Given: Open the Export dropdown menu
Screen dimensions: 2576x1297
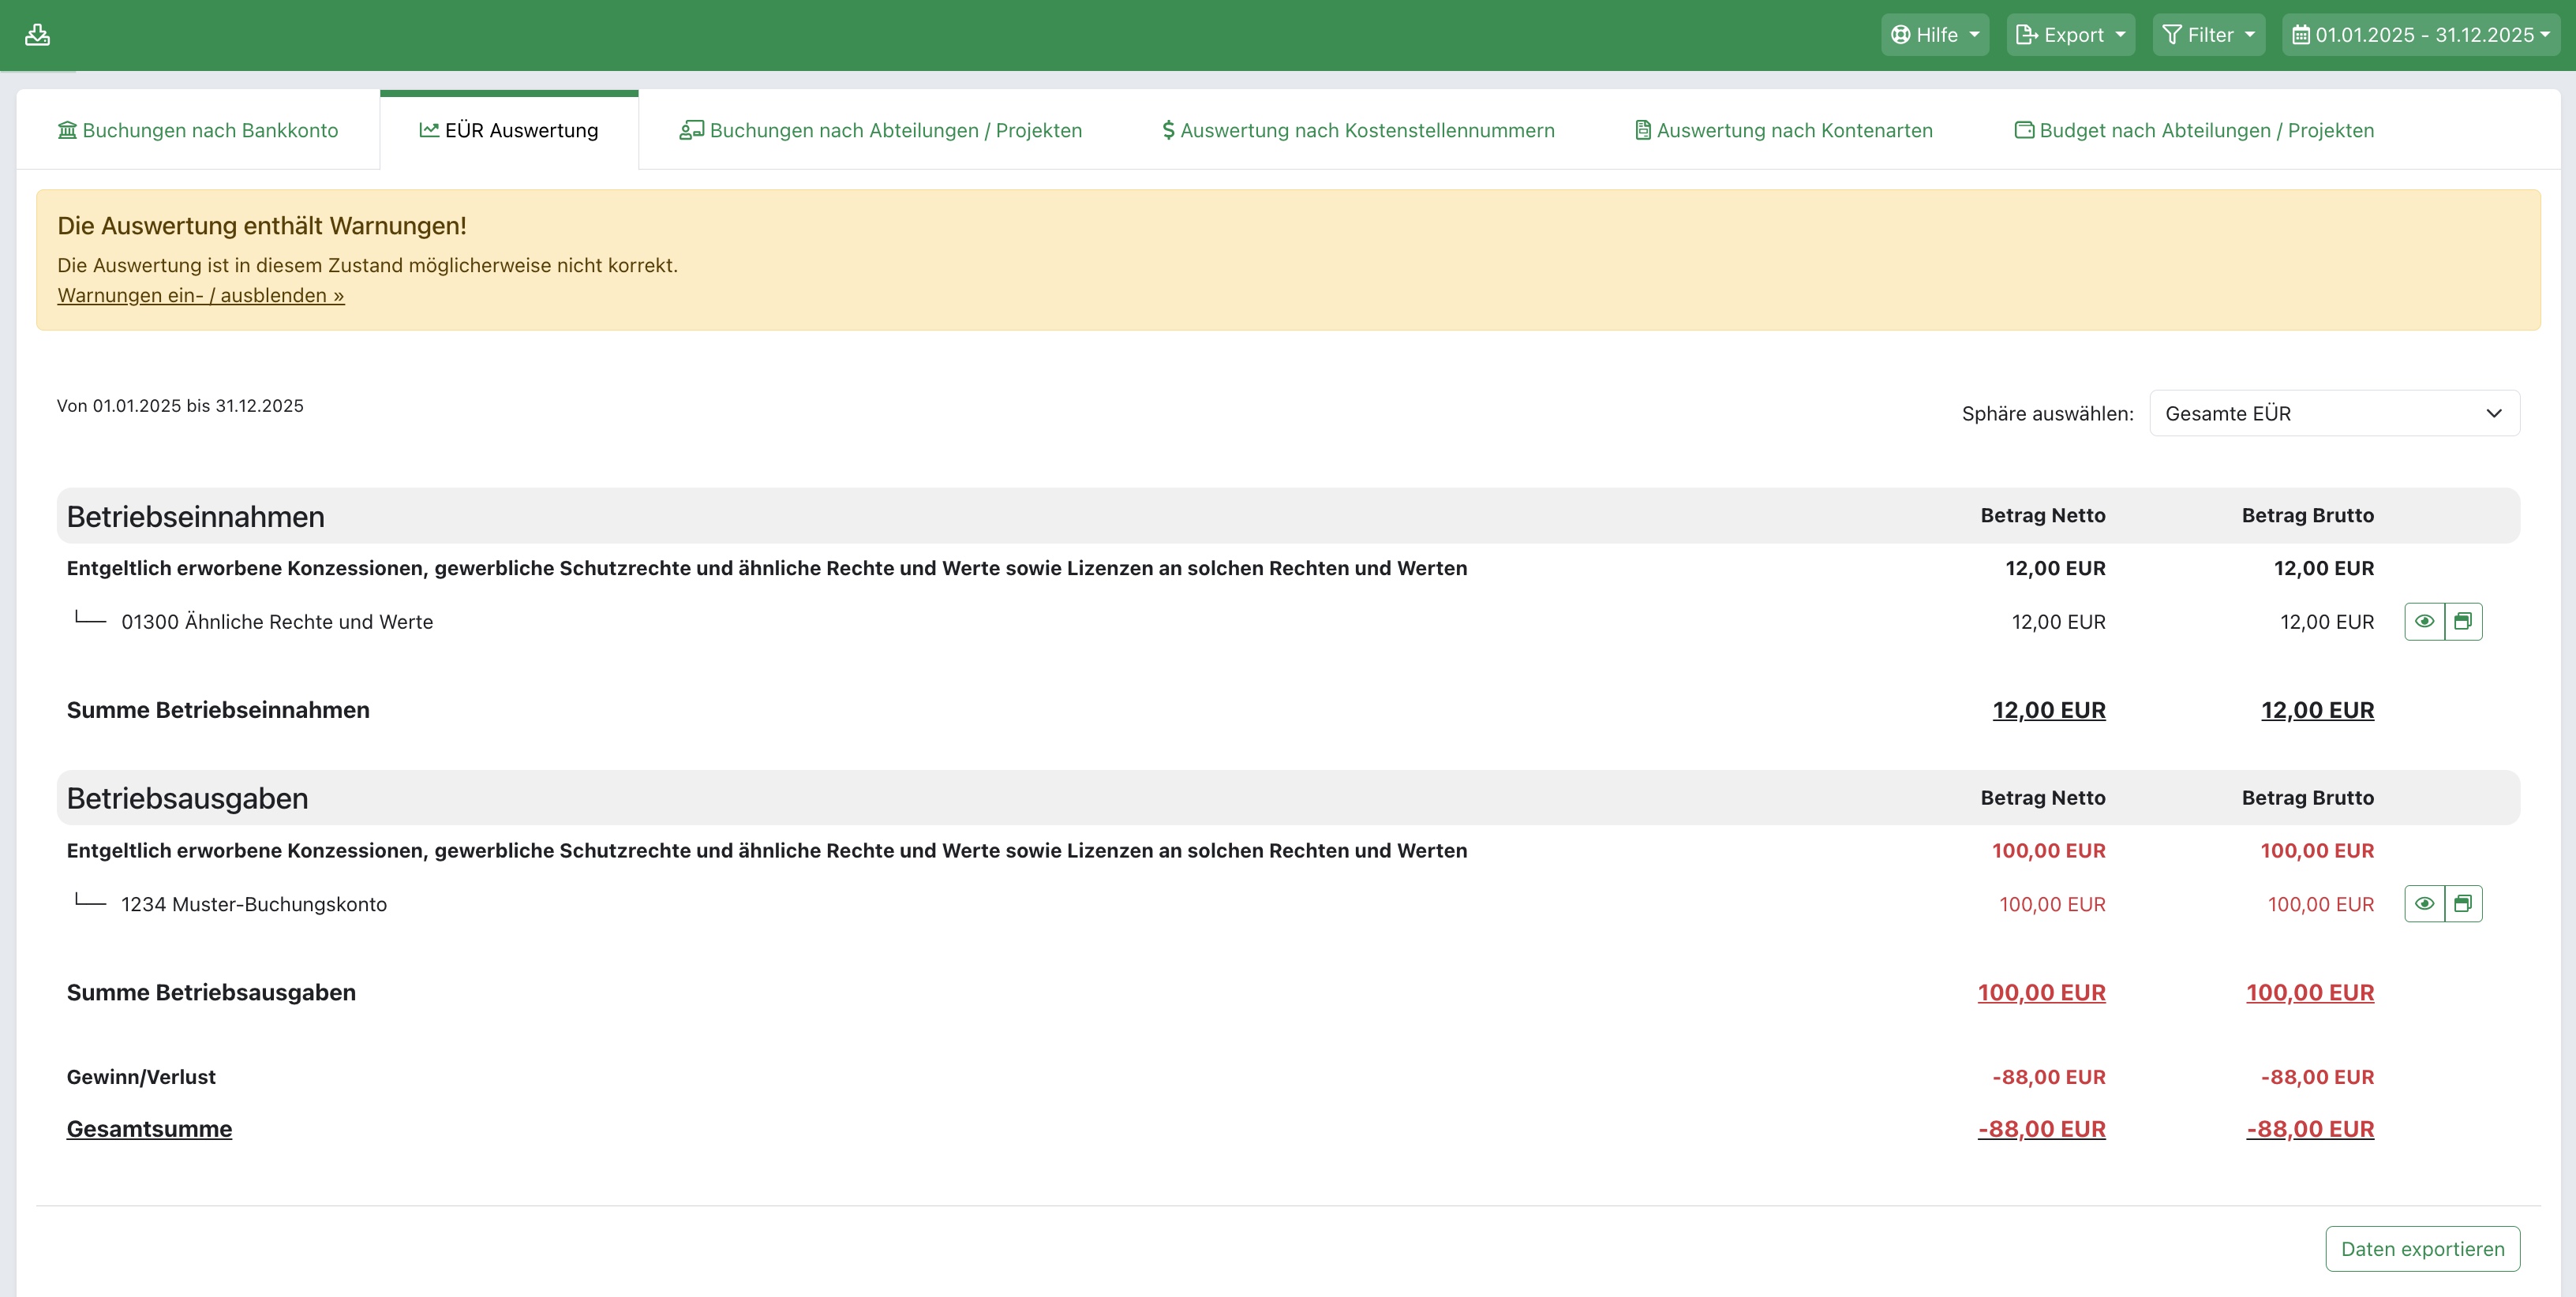Looking at the screenshot, I should click(x=2070, y=35).
